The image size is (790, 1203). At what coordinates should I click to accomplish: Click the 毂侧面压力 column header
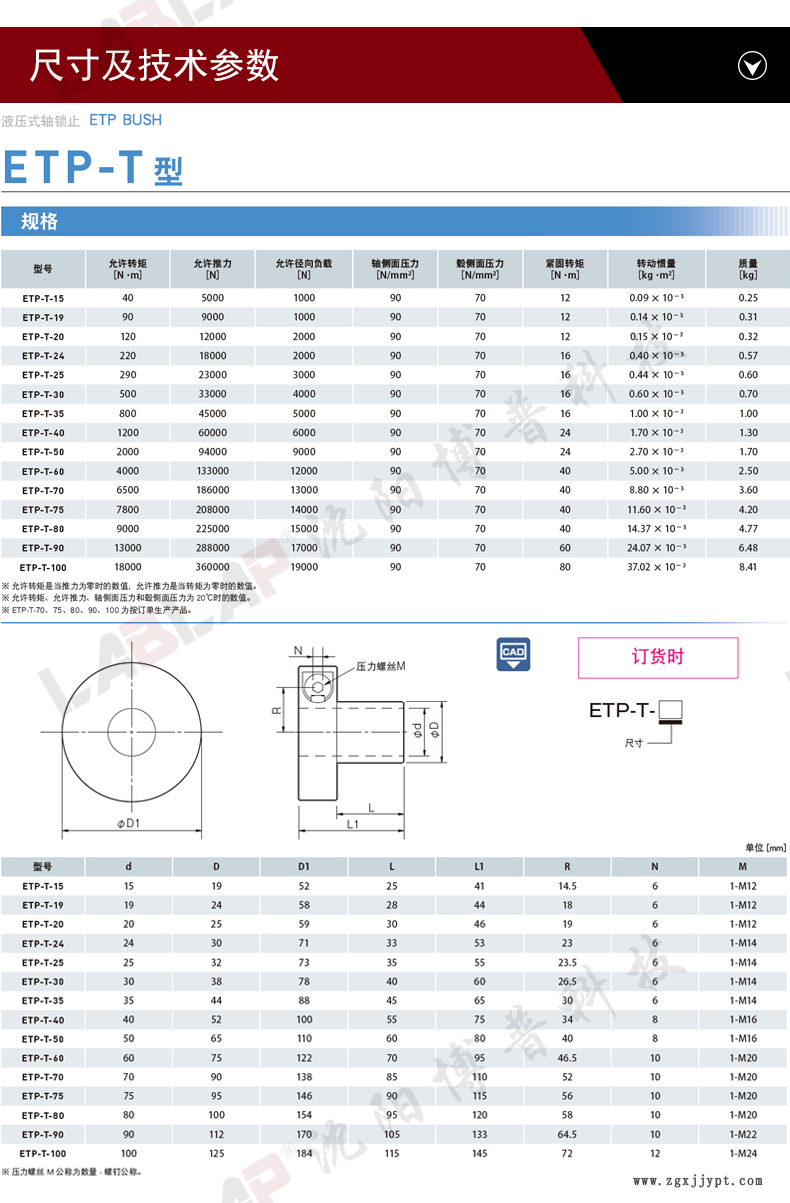pos(480,269)
